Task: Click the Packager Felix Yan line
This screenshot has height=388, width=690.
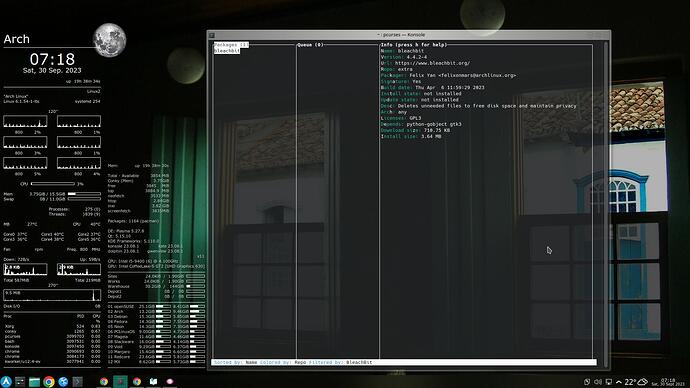Action: point(448,76)
